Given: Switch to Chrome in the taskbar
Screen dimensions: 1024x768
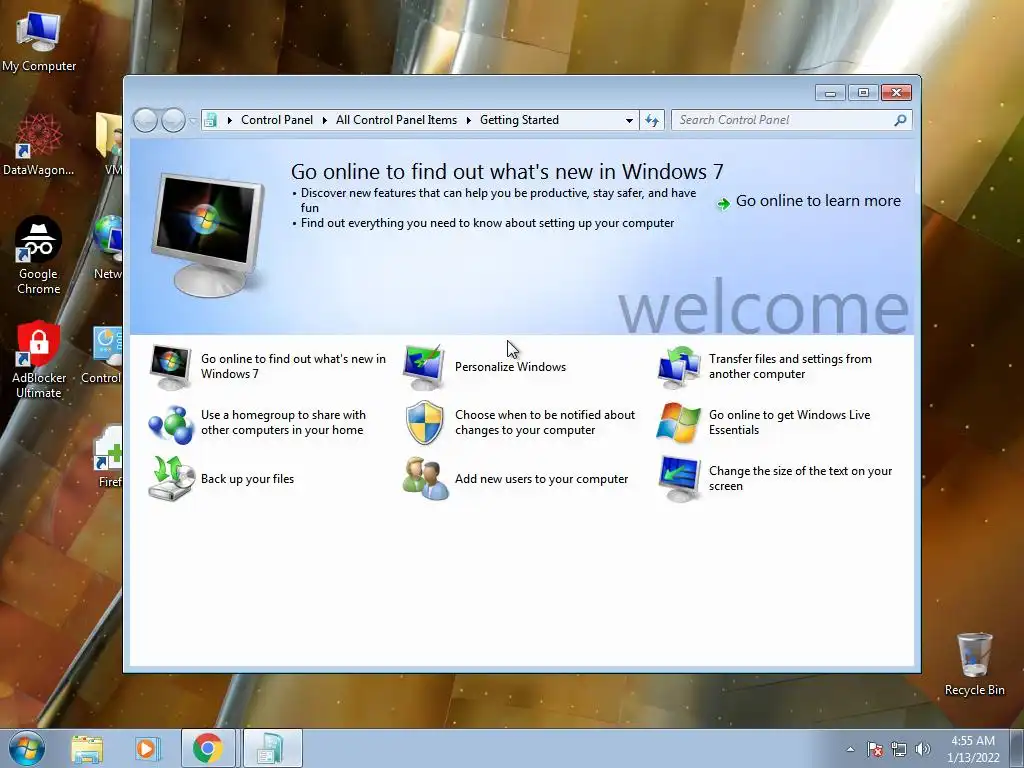Looking at the screenshot, I should [208, 748].
